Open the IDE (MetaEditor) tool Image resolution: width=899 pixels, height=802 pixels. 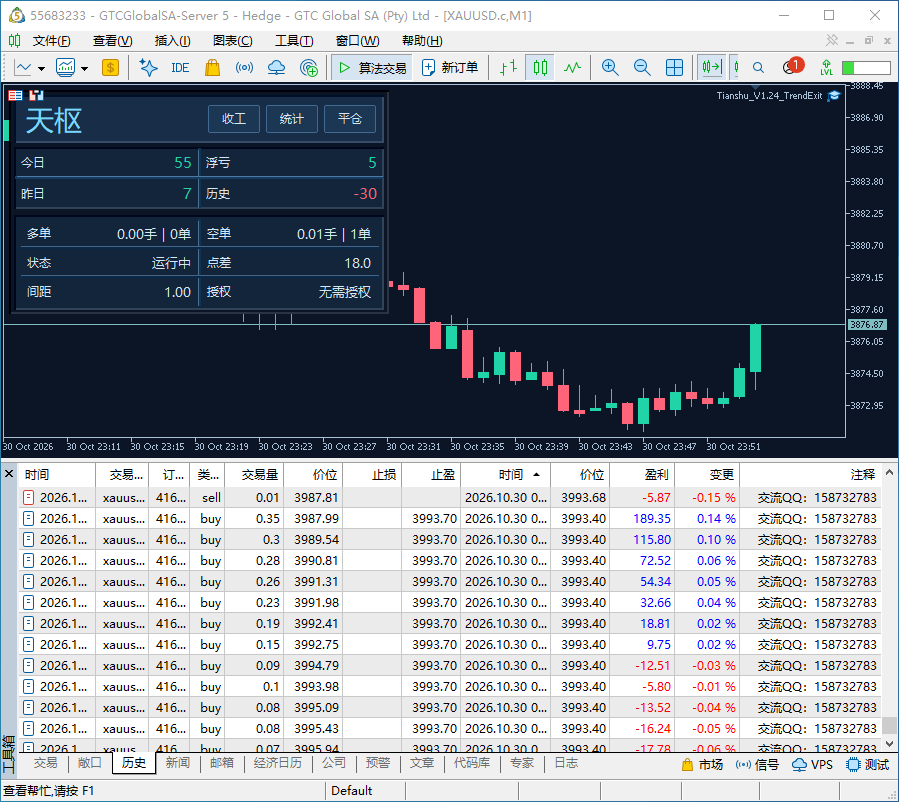click(x=180, y=68)
